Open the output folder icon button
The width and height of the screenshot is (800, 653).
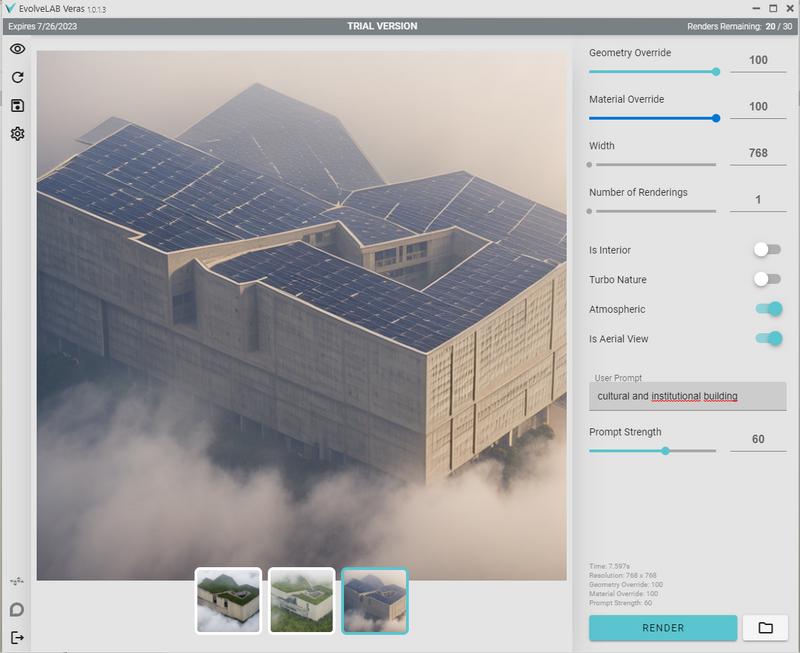click(765, 628)
